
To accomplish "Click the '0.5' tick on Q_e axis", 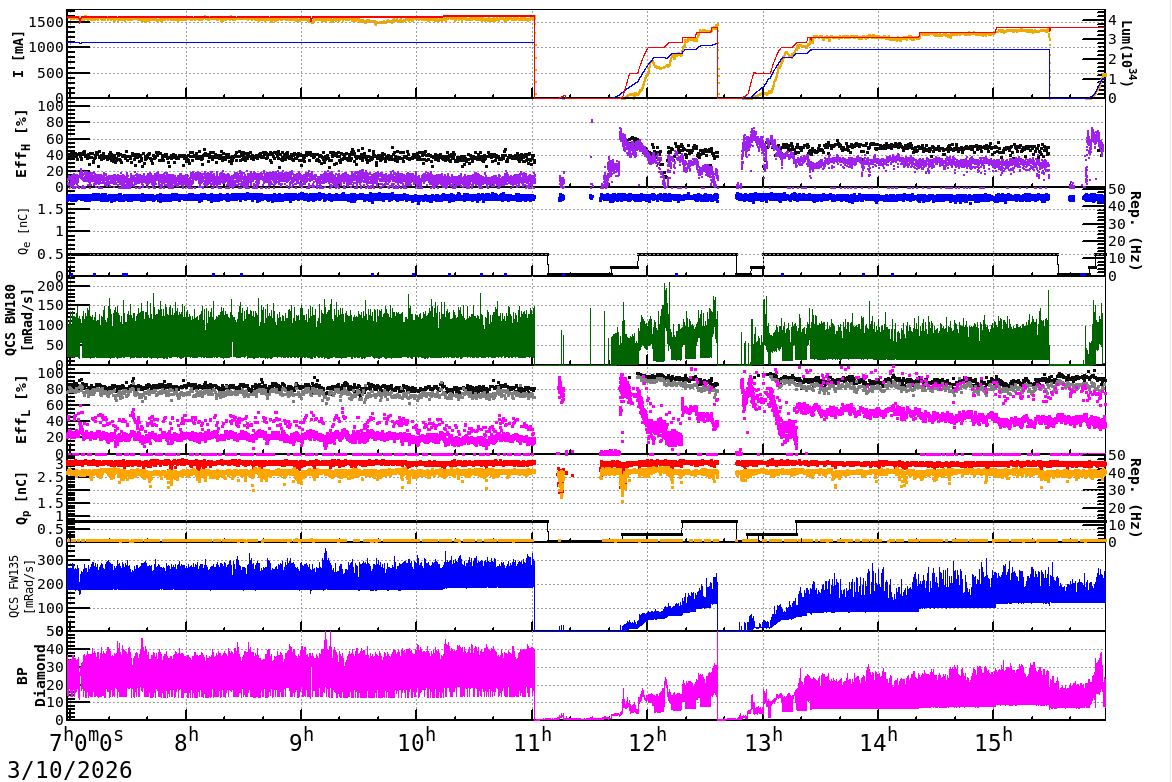I will [51, 254].
